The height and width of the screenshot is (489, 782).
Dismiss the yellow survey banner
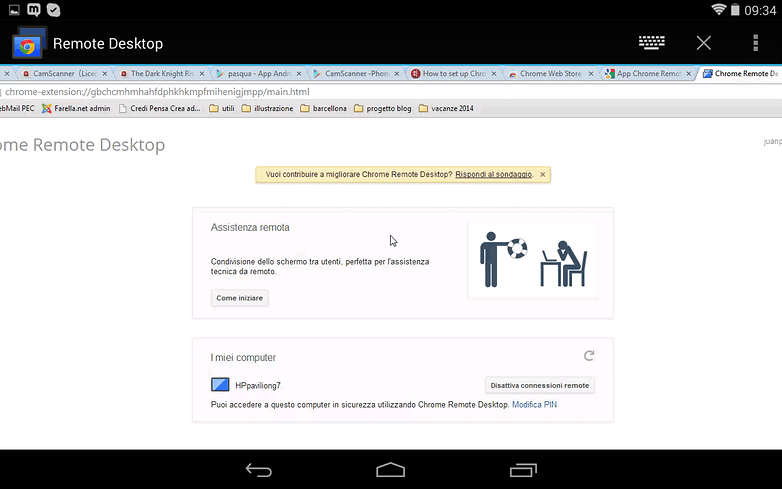[543, 174]
